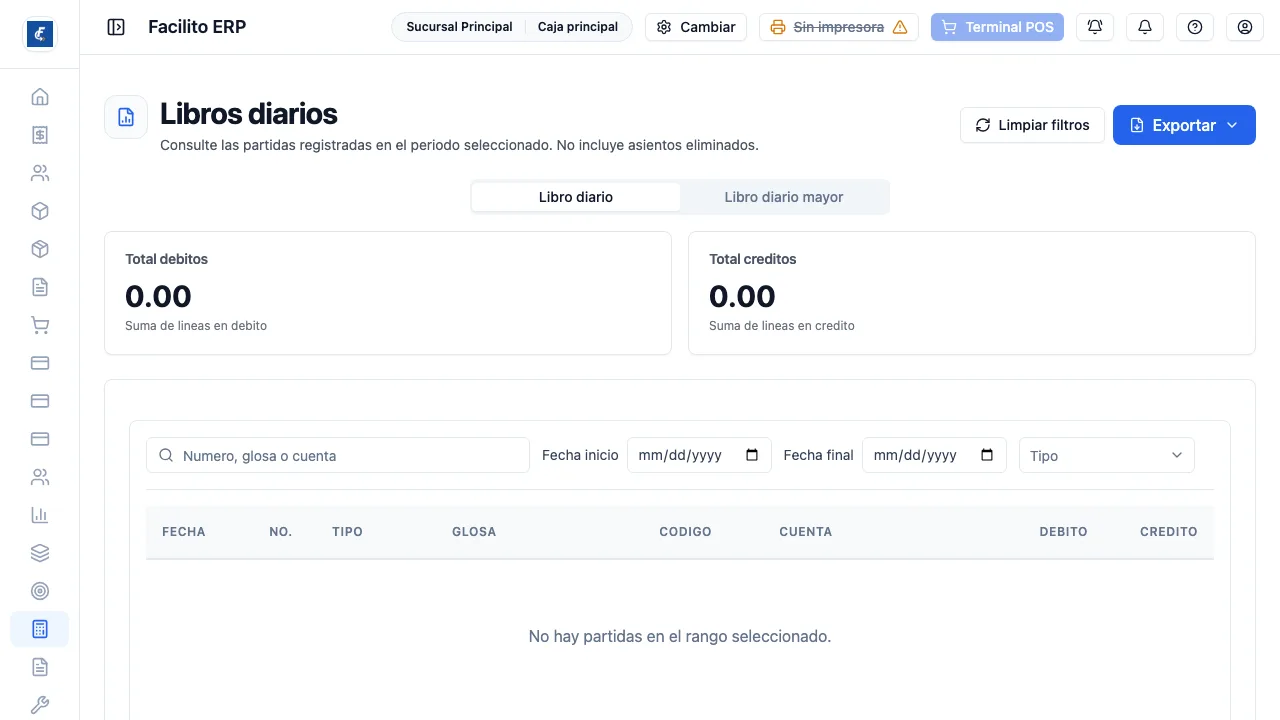Screen dimensions: 1280x720
Task: Open the target icon in the sidebar
Action: click(40, 591)
